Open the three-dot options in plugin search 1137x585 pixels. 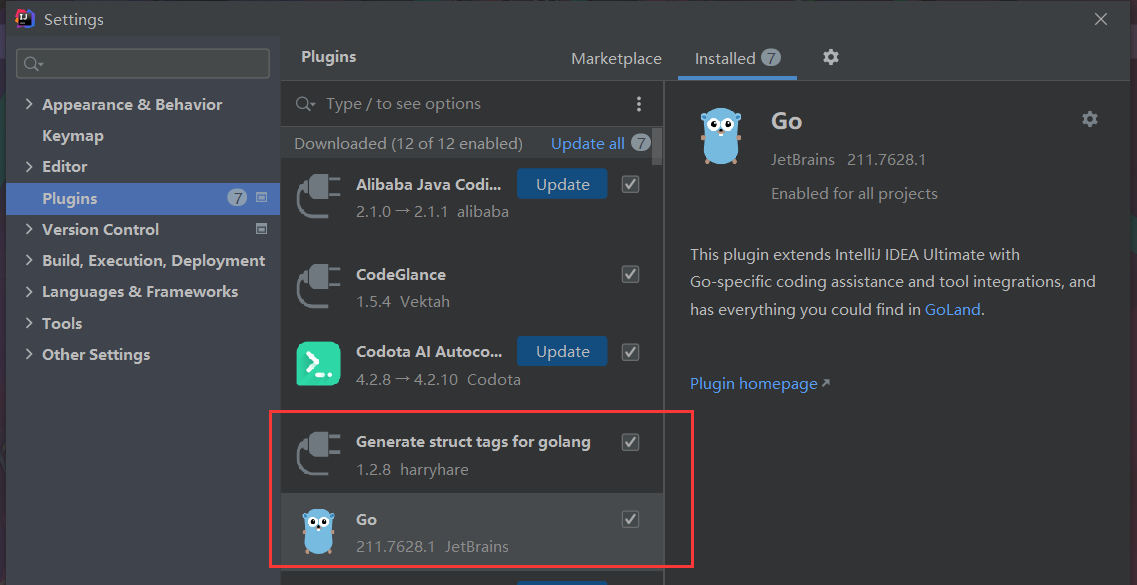639,104
